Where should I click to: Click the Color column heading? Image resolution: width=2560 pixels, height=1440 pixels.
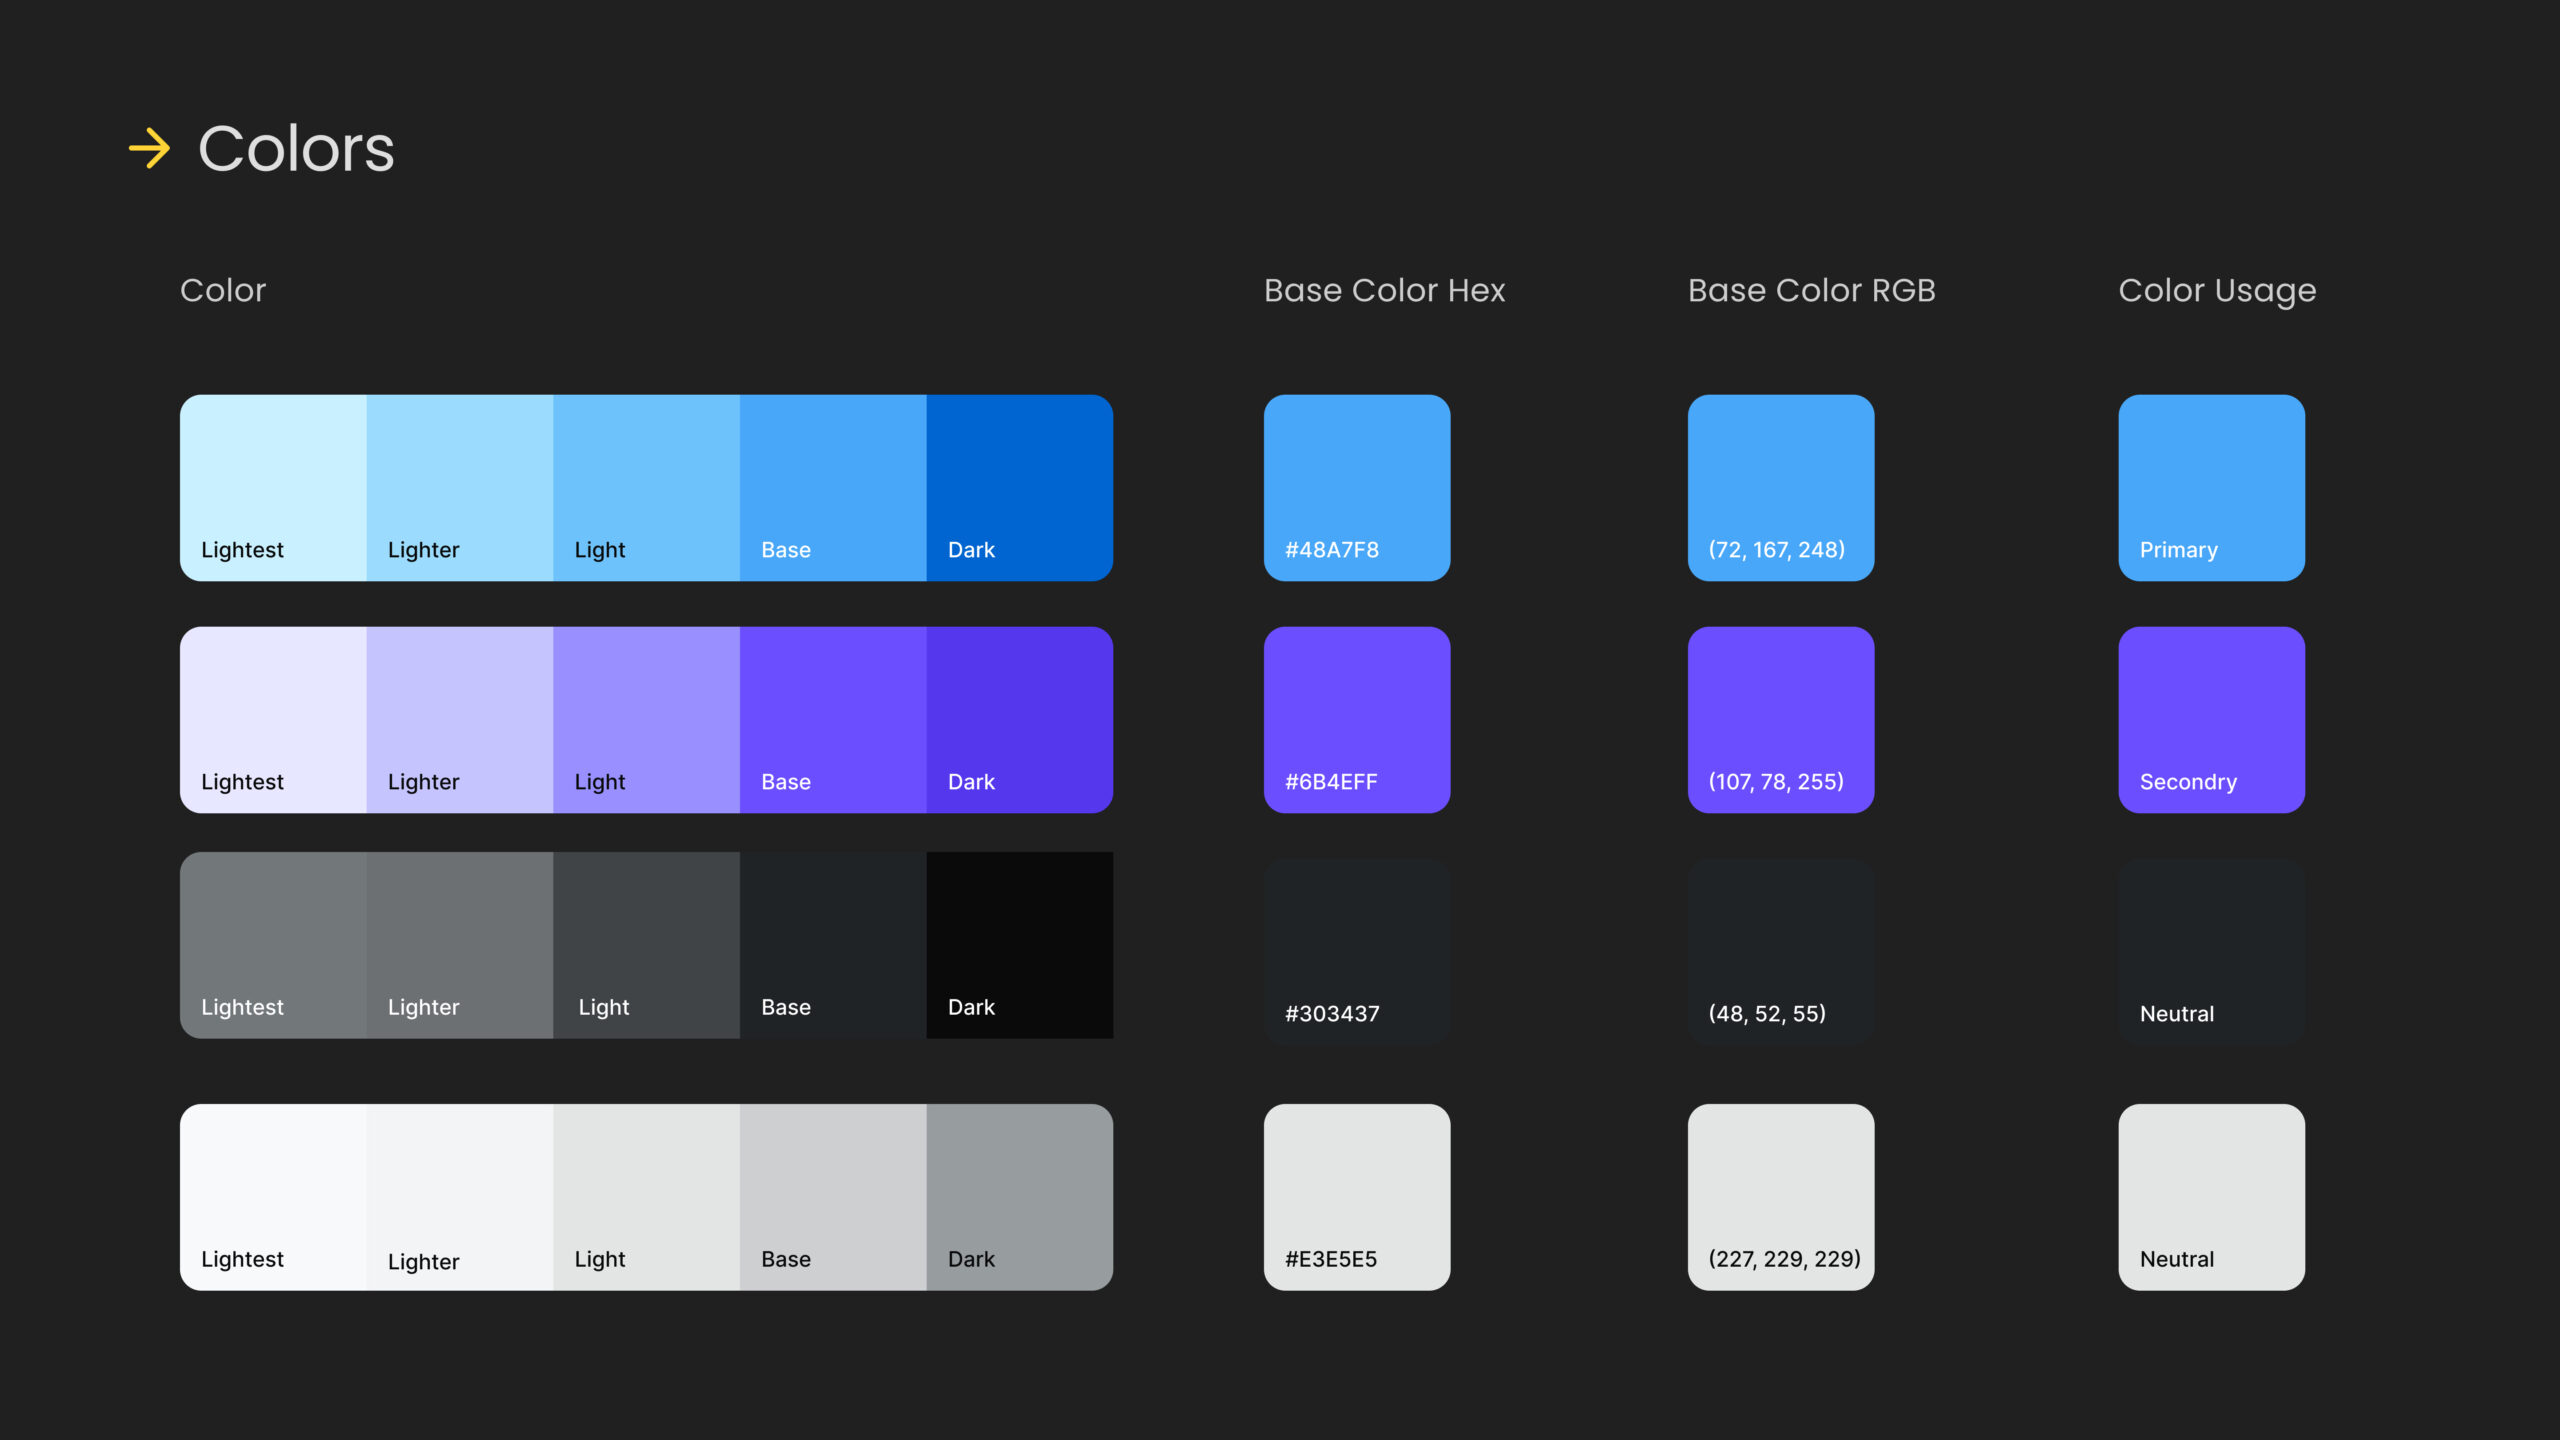[x=223, y=290]
